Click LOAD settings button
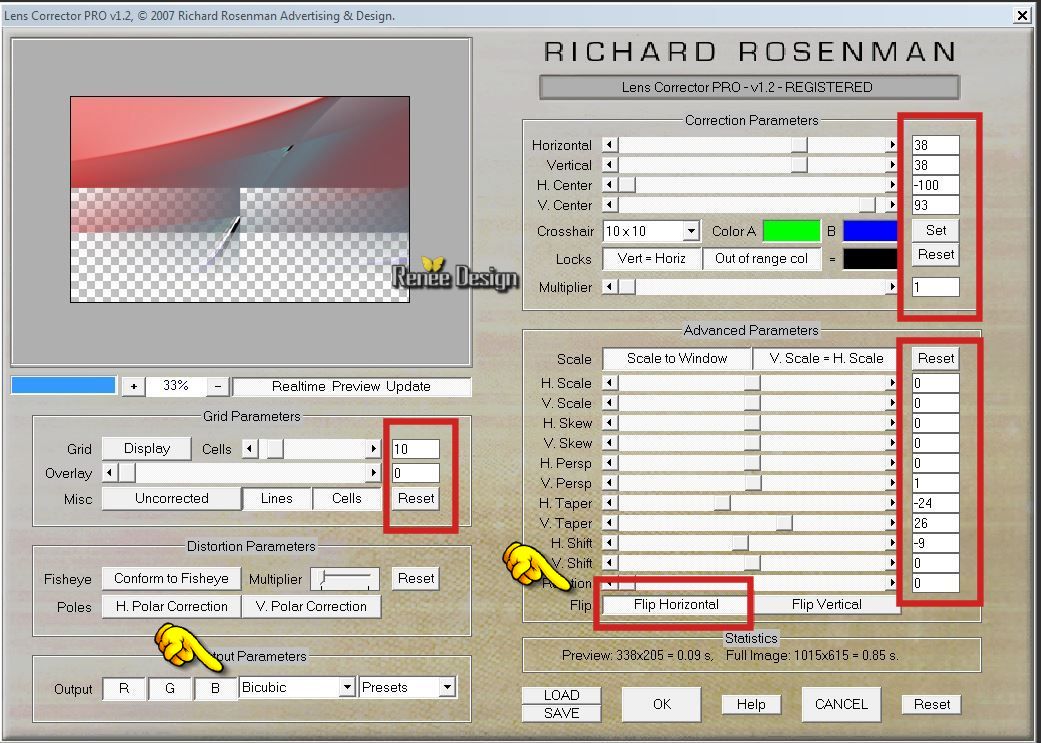Viewport: 1041px width, 743px height. pos(562,695)
